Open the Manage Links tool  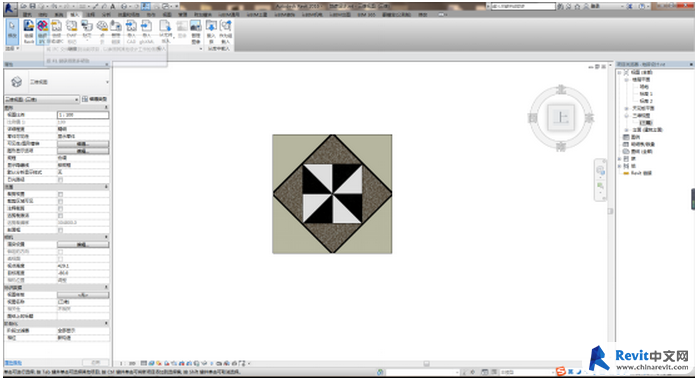coord(116,32)
